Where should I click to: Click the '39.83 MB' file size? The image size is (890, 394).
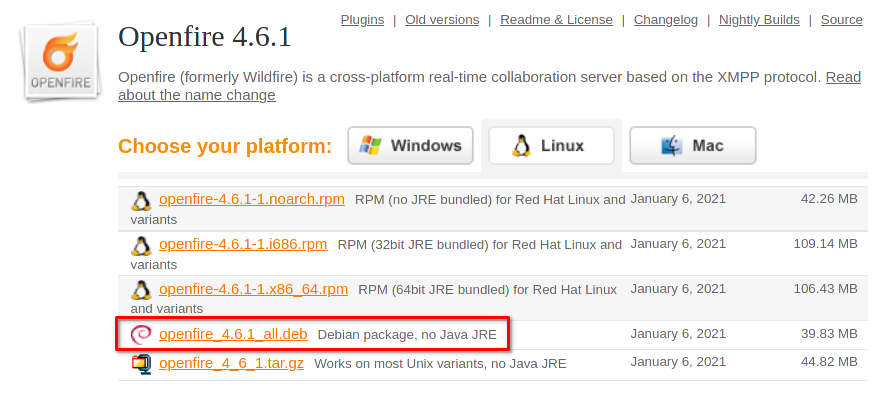829,334
